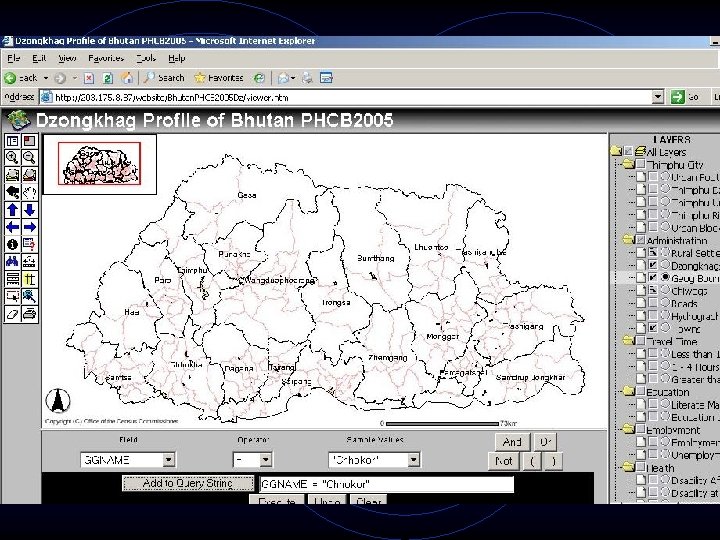Open the Buffer tool with yellow highlight
Viewport: 720px width, 540px height.
tap(30, 279)
